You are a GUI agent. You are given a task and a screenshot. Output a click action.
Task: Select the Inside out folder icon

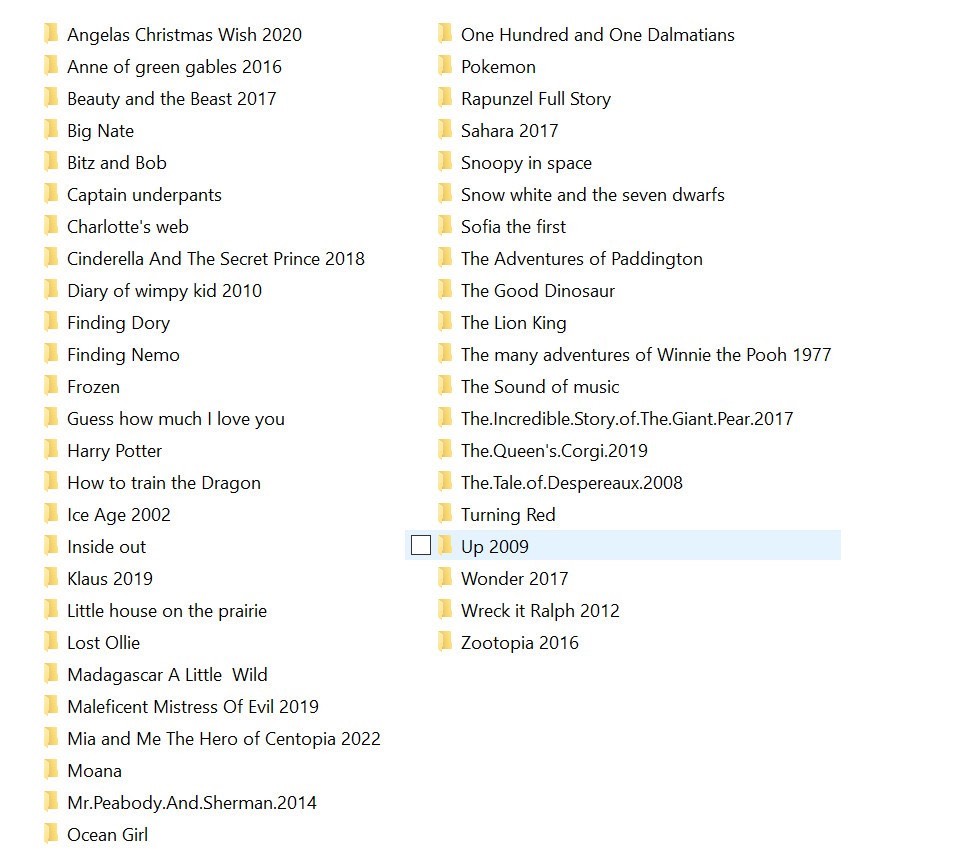click(51, 546)
